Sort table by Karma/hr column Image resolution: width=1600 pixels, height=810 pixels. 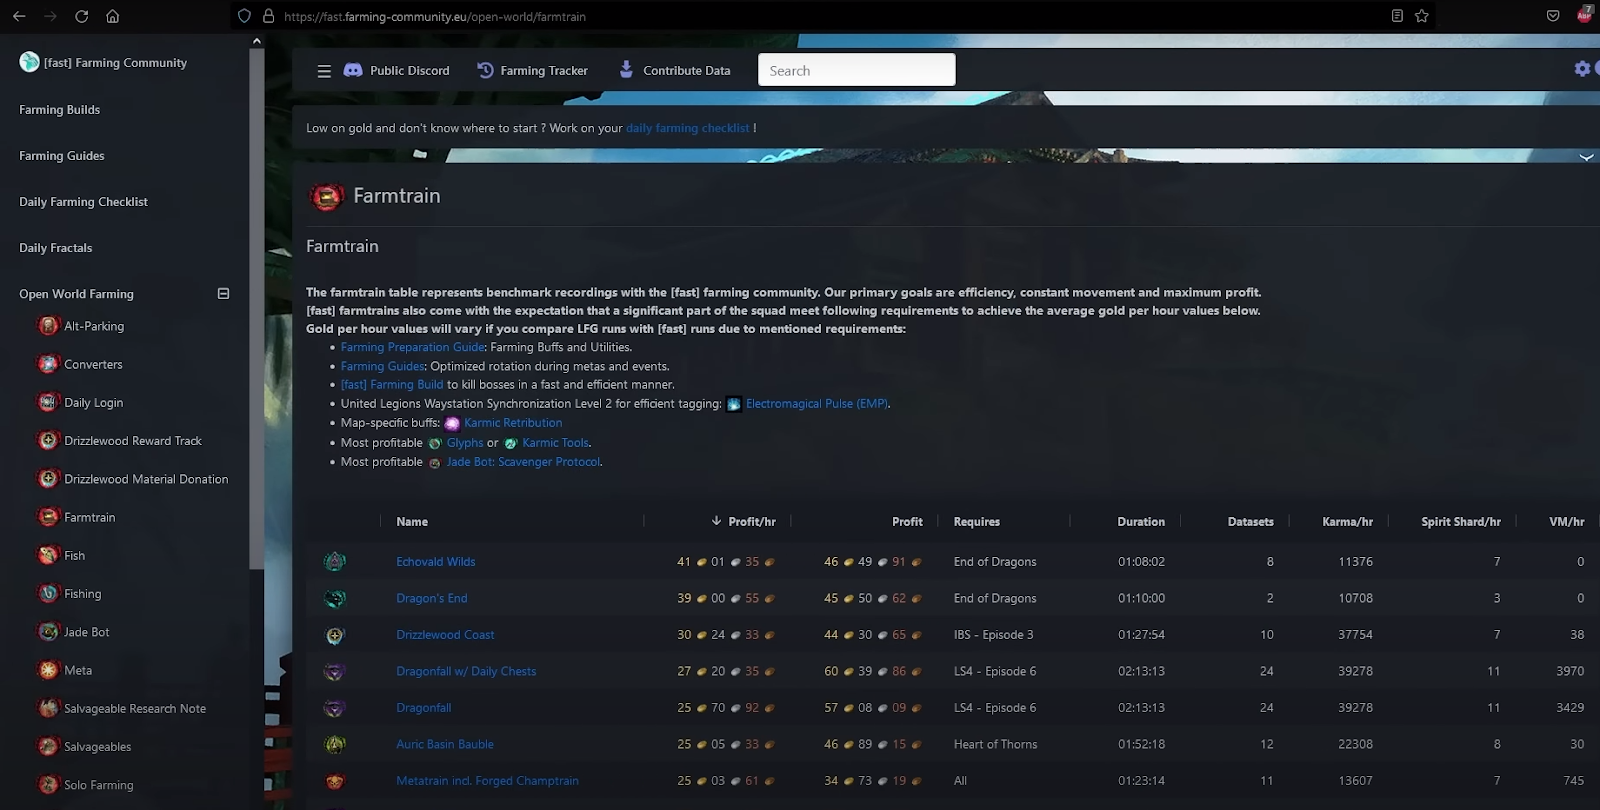tap(1347, 521)
